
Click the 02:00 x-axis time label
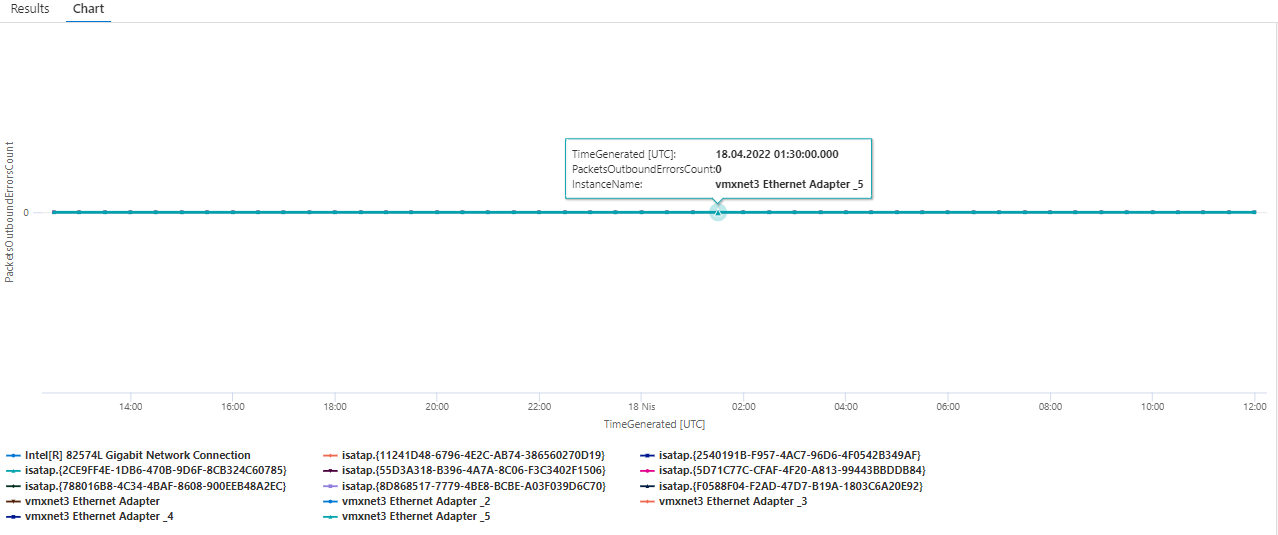point(743,407)
